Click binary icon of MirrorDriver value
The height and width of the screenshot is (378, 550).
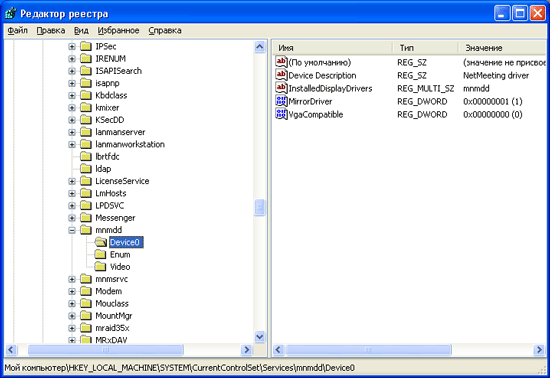tap(281, 101)
